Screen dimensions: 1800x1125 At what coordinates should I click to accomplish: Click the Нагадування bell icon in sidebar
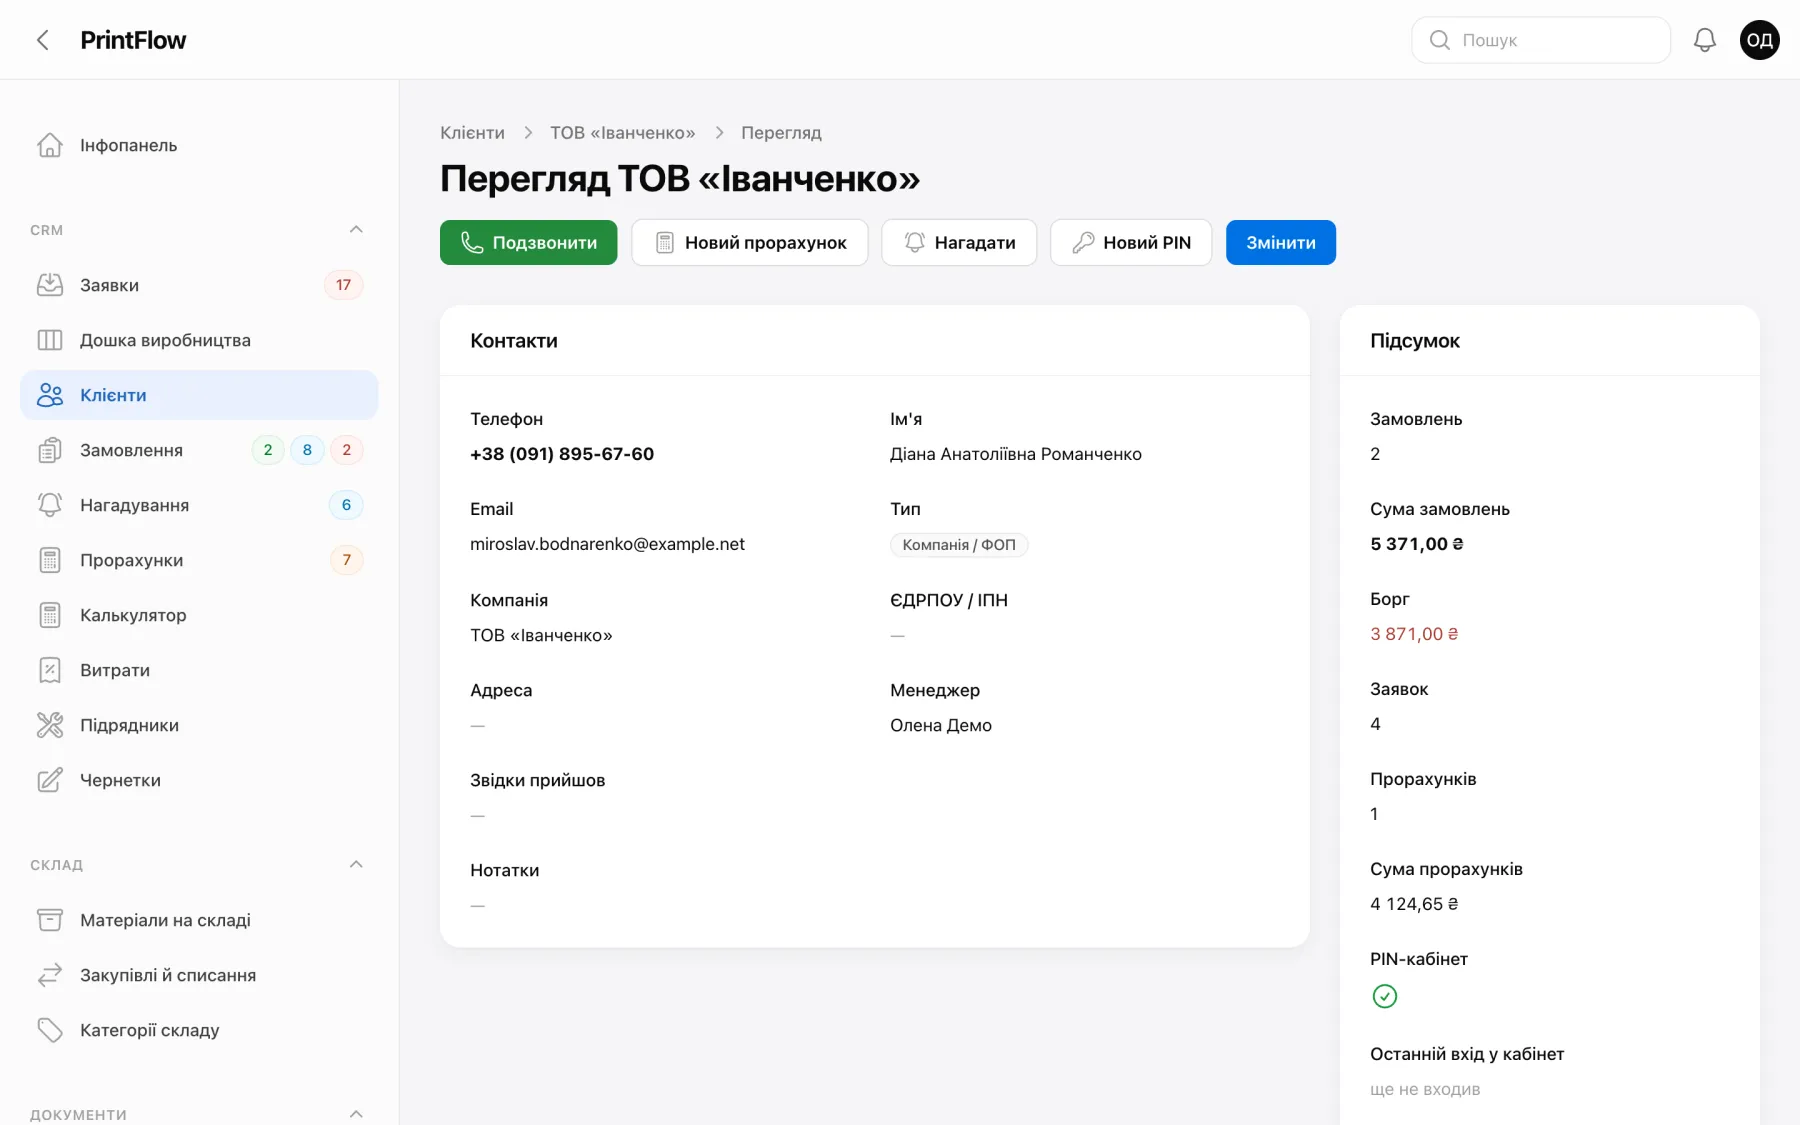coord(50,505)
